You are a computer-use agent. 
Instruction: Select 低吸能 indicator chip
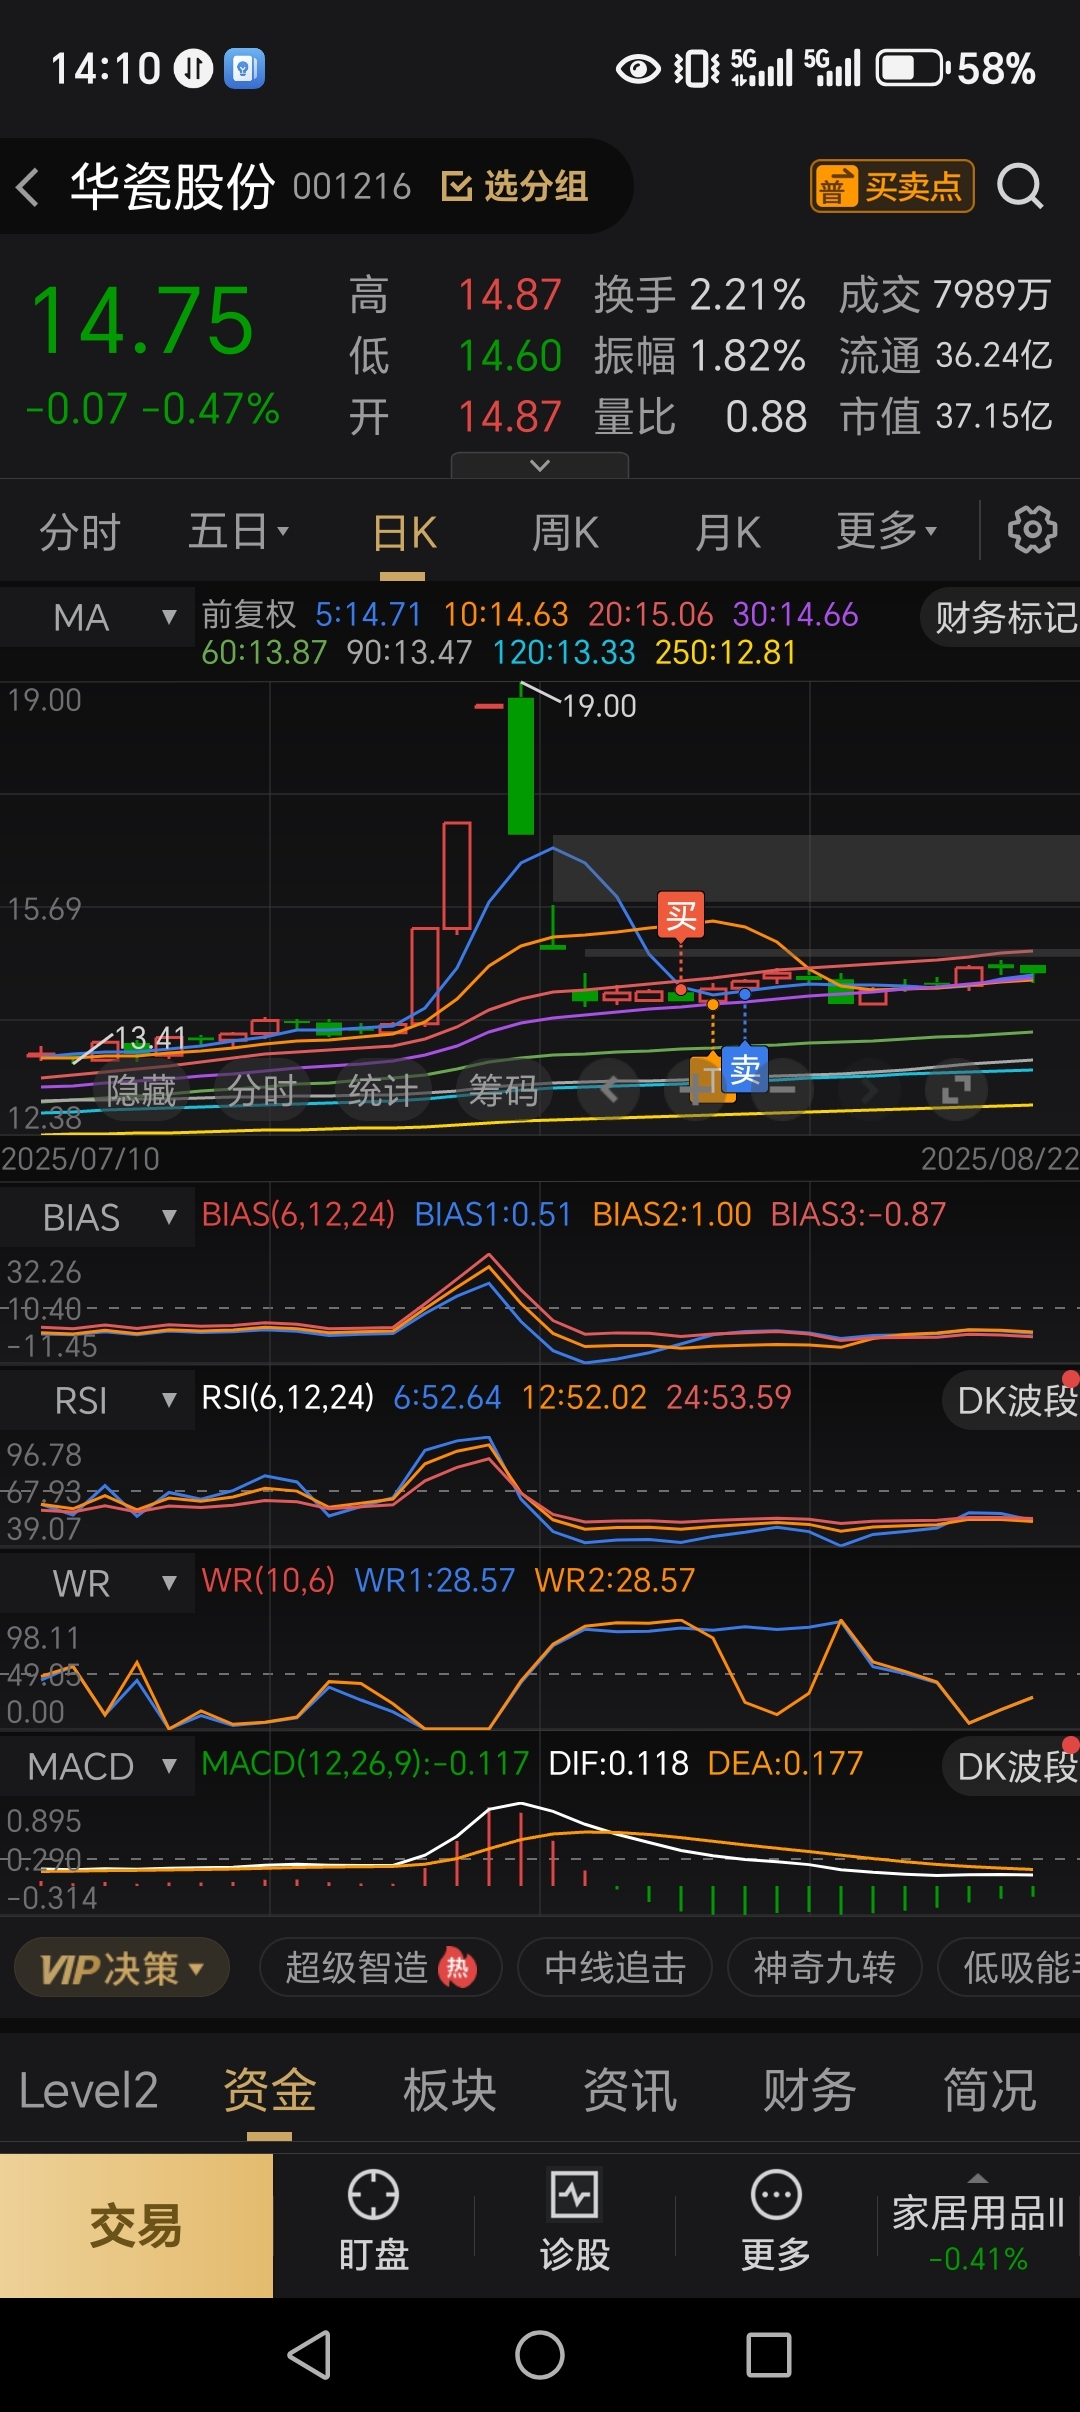1010,1968
